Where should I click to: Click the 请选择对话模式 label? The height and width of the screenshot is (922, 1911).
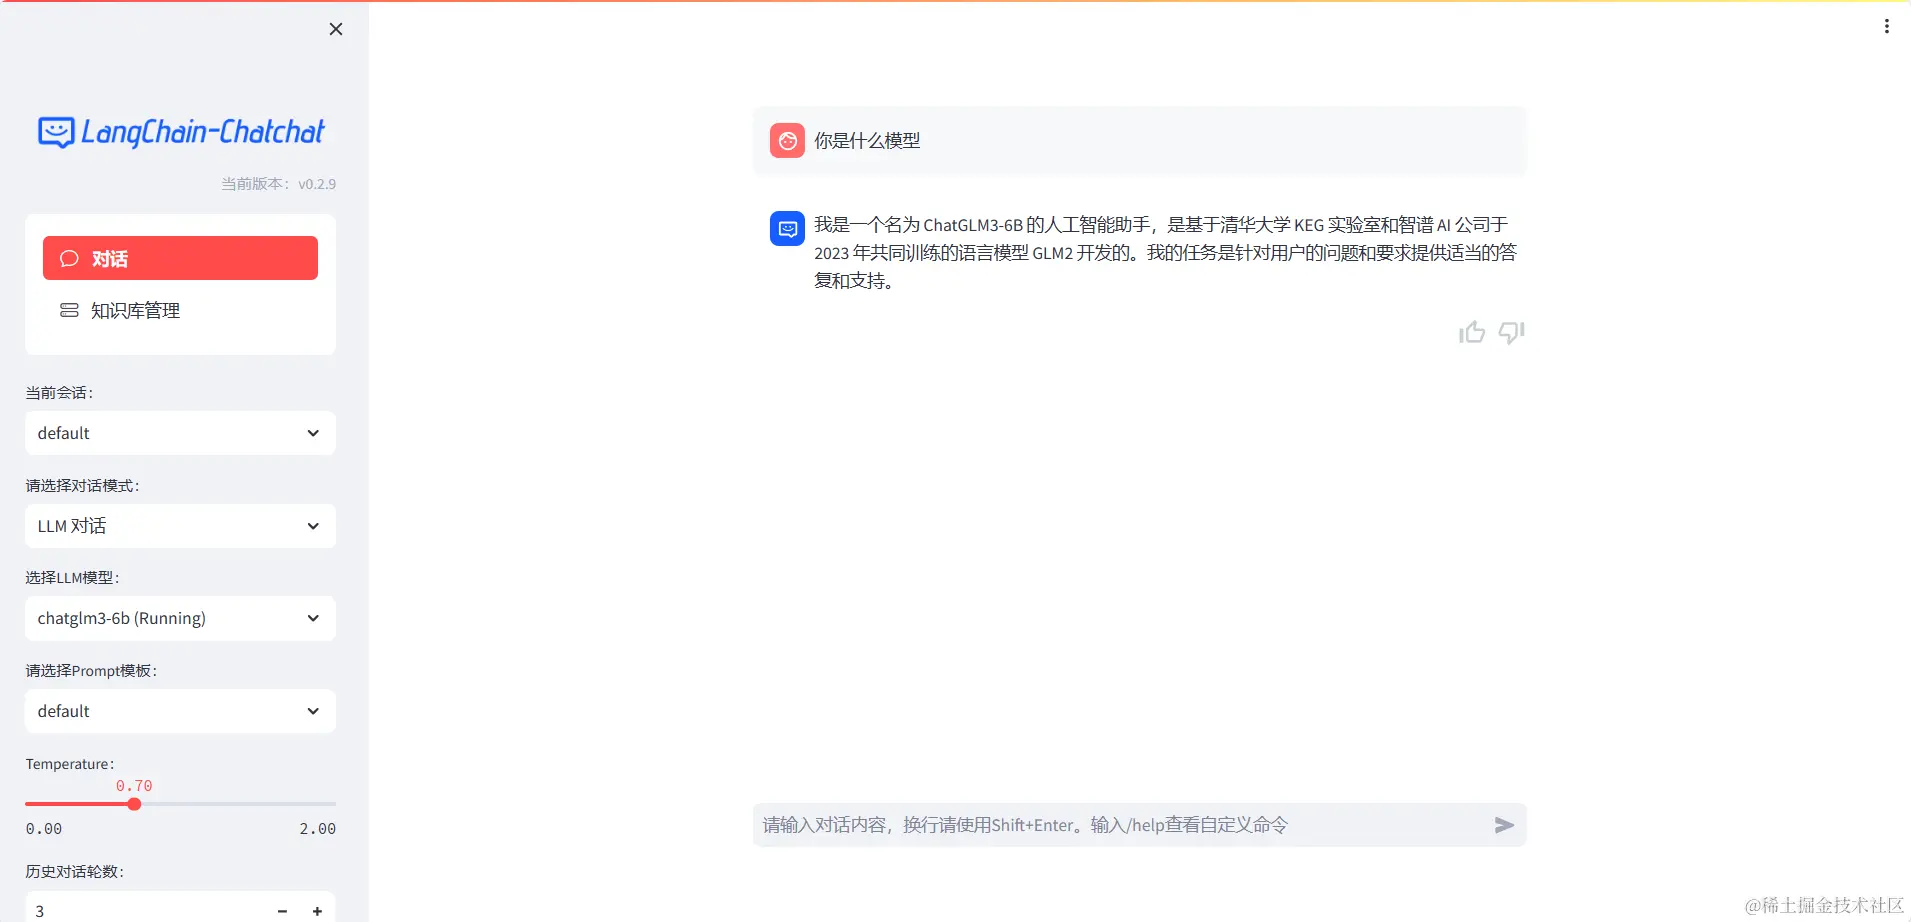click(x=82, y=486)
